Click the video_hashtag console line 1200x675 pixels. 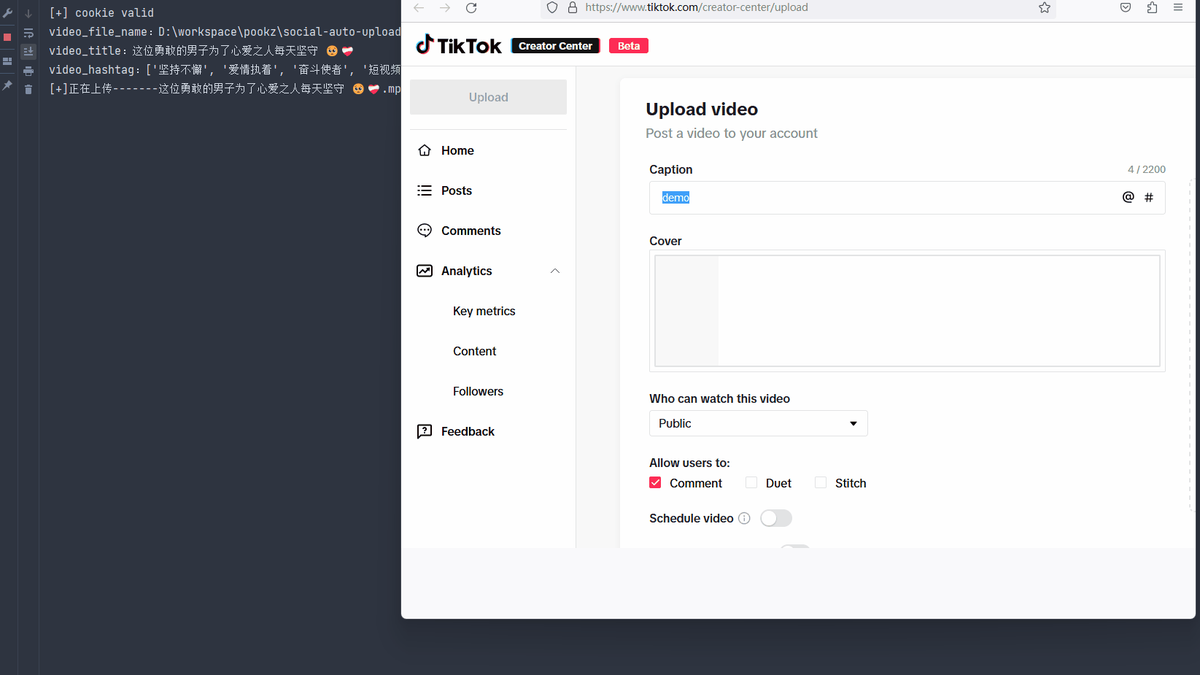click(x=224, y=70)
